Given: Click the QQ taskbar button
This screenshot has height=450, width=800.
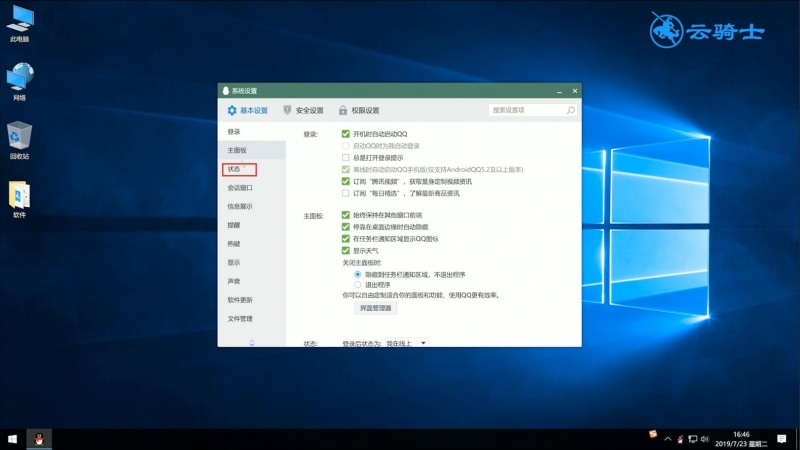Looking at the screenshot, I should click(x=39, y=439).
